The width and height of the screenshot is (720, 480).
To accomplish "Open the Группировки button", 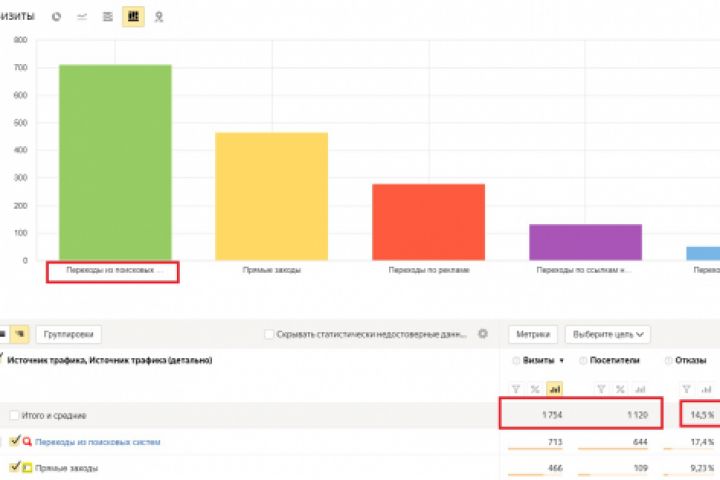I will (x=68, y=334).
